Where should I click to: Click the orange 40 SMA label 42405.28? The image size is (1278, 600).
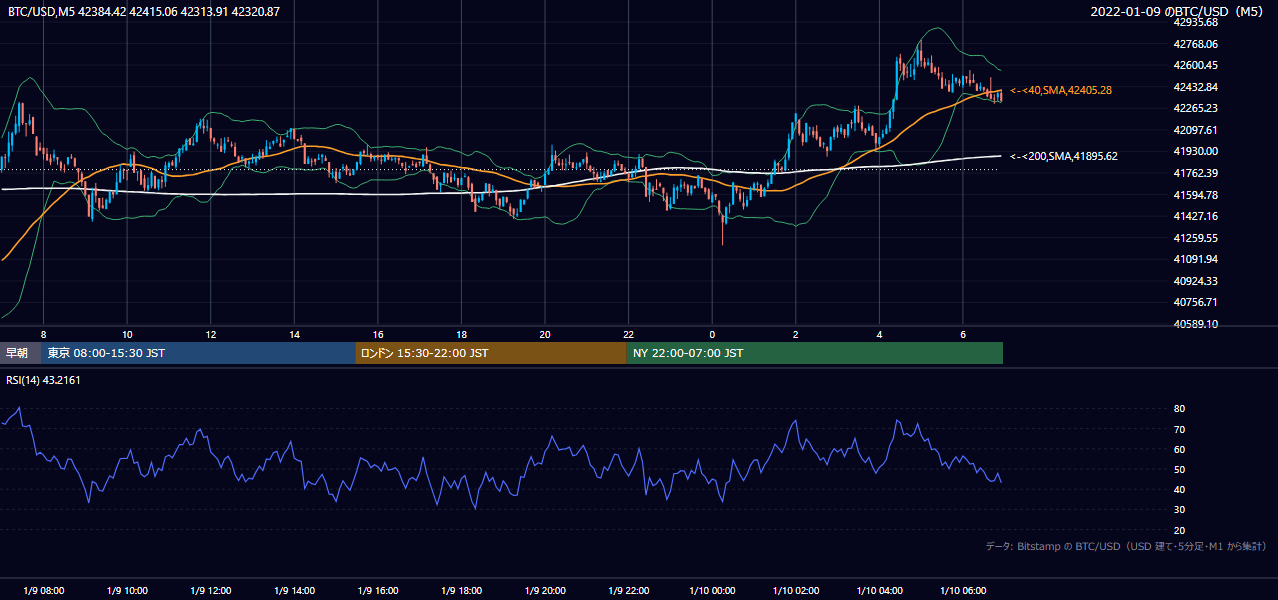[1060, 90]
